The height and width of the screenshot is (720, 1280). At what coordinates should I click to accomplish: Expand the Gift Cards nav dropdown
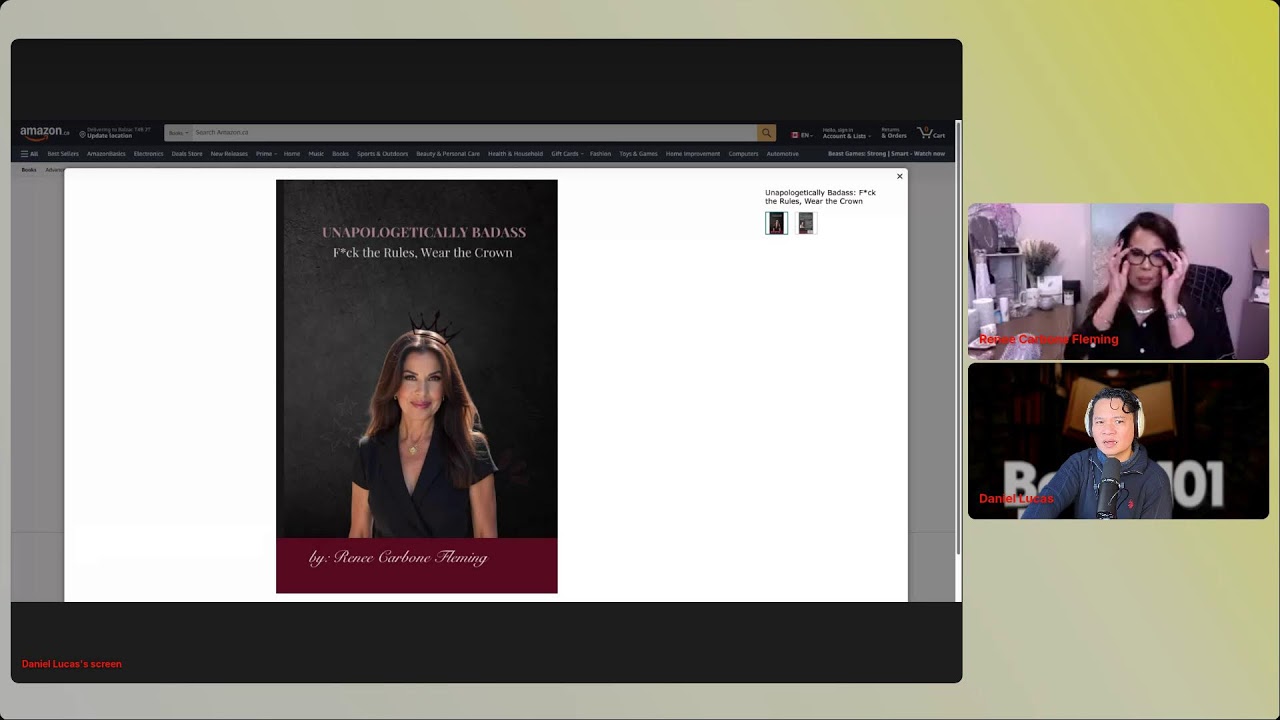click(567, 154)
